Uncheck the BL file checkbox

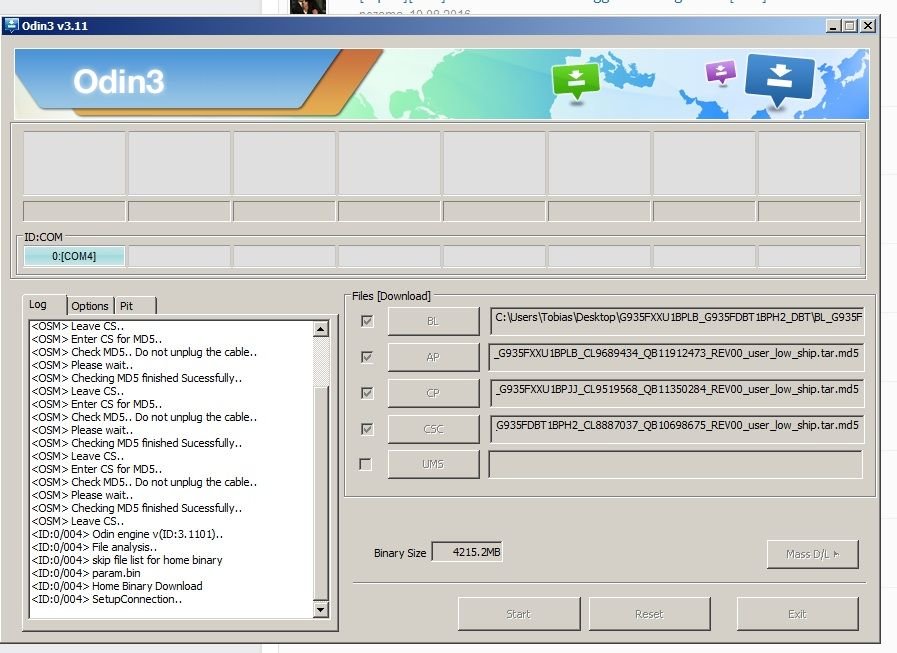tap(367, 321)
